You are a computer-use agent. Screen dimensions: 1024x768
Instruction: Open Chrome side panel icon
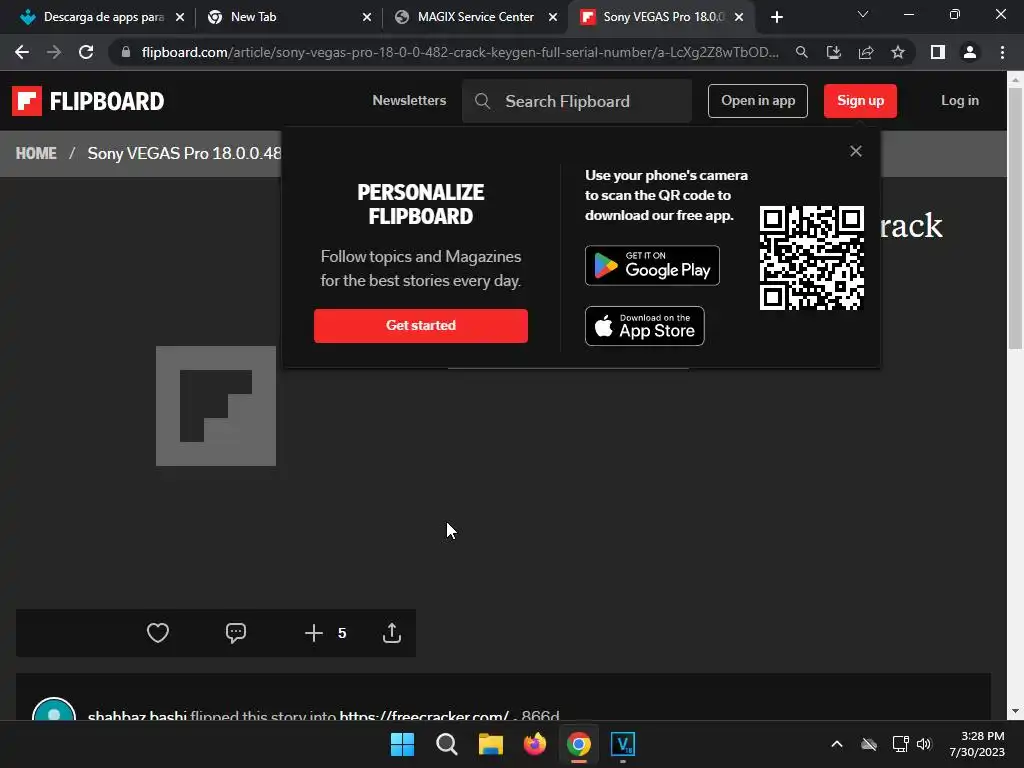coord(938,52)
